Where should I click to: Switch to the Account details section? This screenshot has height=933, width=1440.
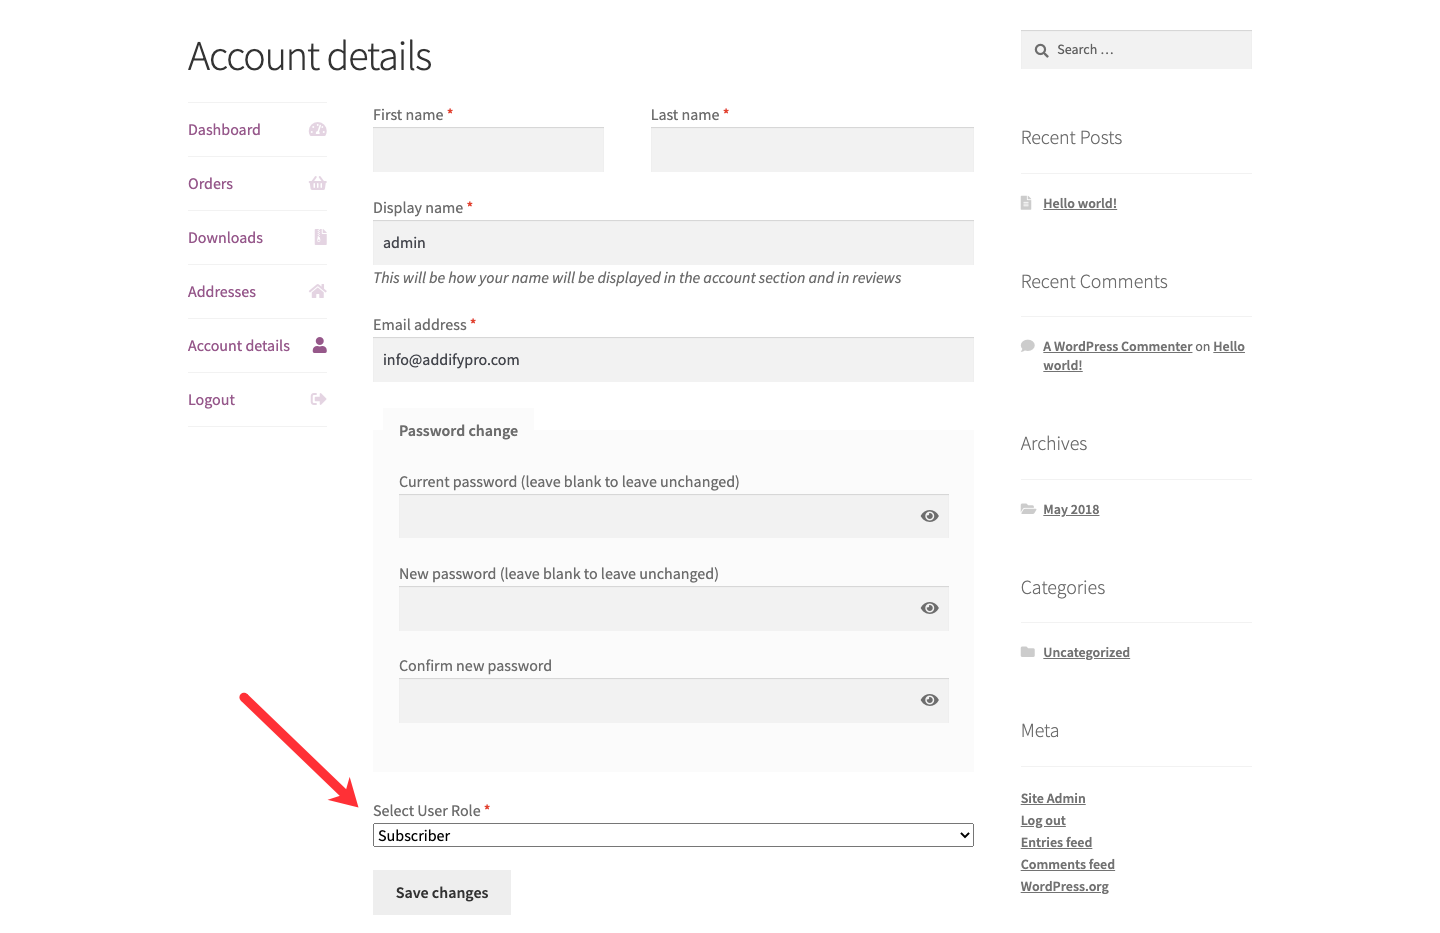pyautogui.click(x=238, y=345)
